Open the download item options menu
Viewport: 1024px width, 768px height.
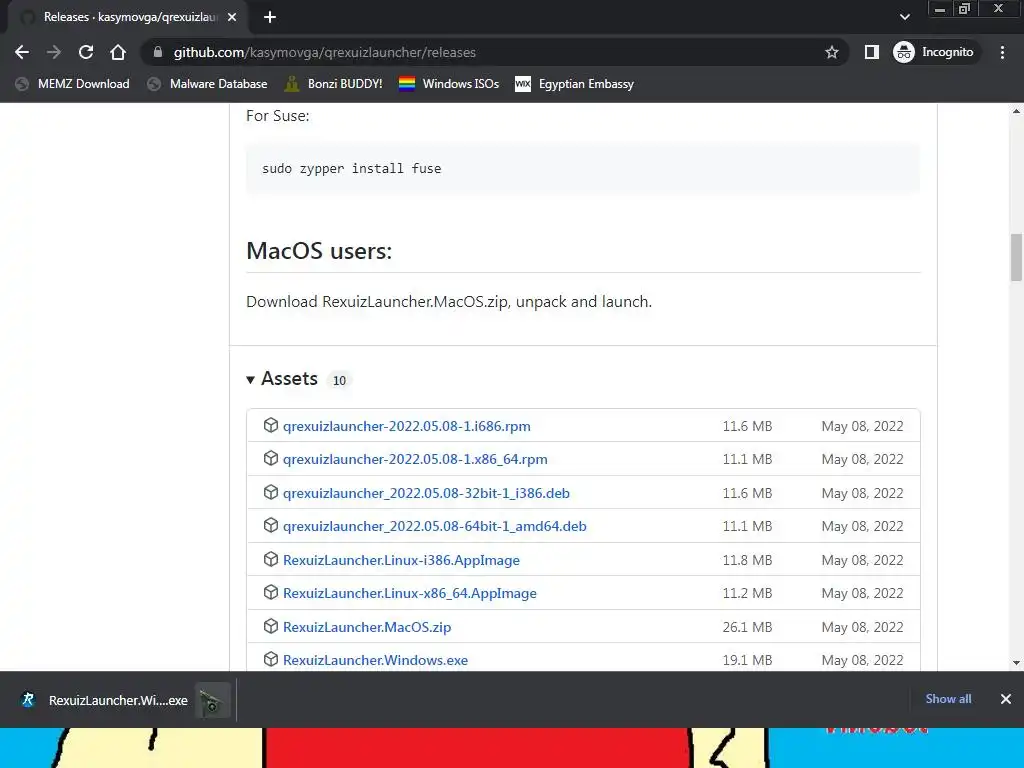pyautogui.click(x=213, y=700)
